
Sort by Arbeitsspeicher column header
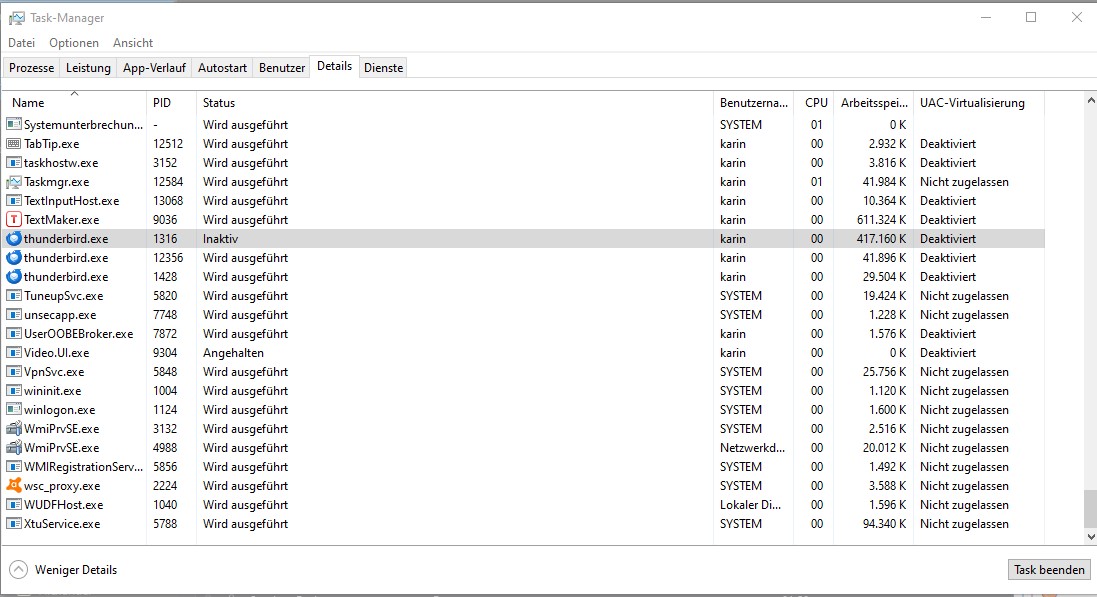point(874,103)
